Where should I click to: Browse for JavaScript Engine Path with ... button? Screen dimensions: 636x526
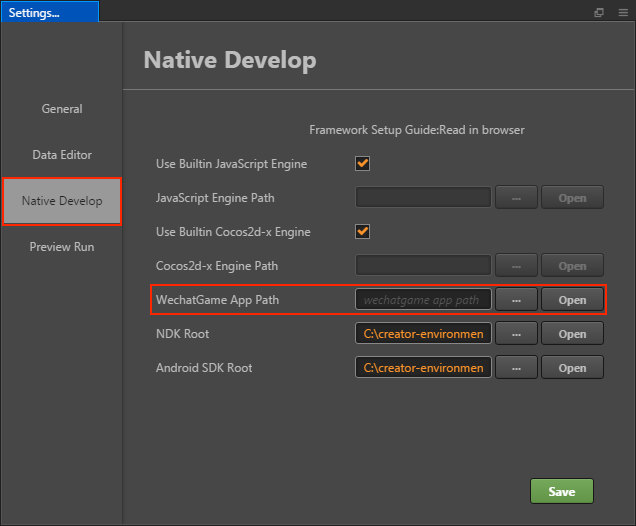(516, 198)
